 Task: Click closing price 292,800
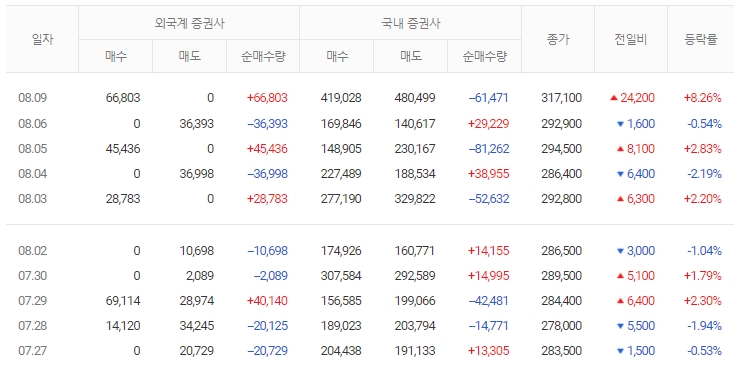(561, 199)
